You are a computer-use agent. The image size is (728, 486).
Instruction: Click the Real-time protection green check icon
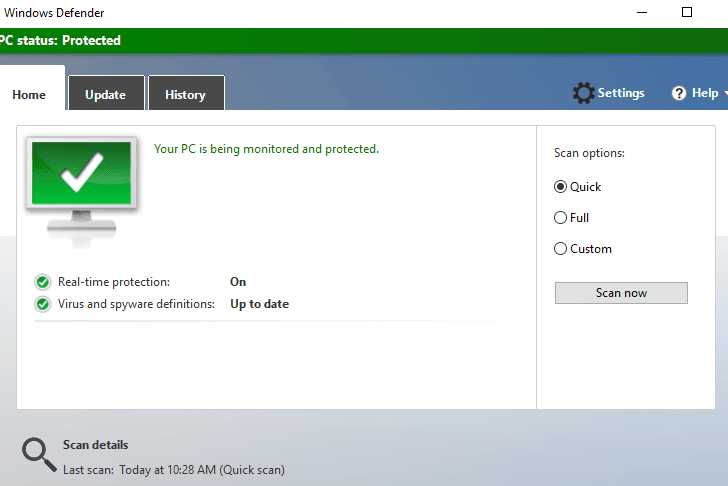pos(43,282)
